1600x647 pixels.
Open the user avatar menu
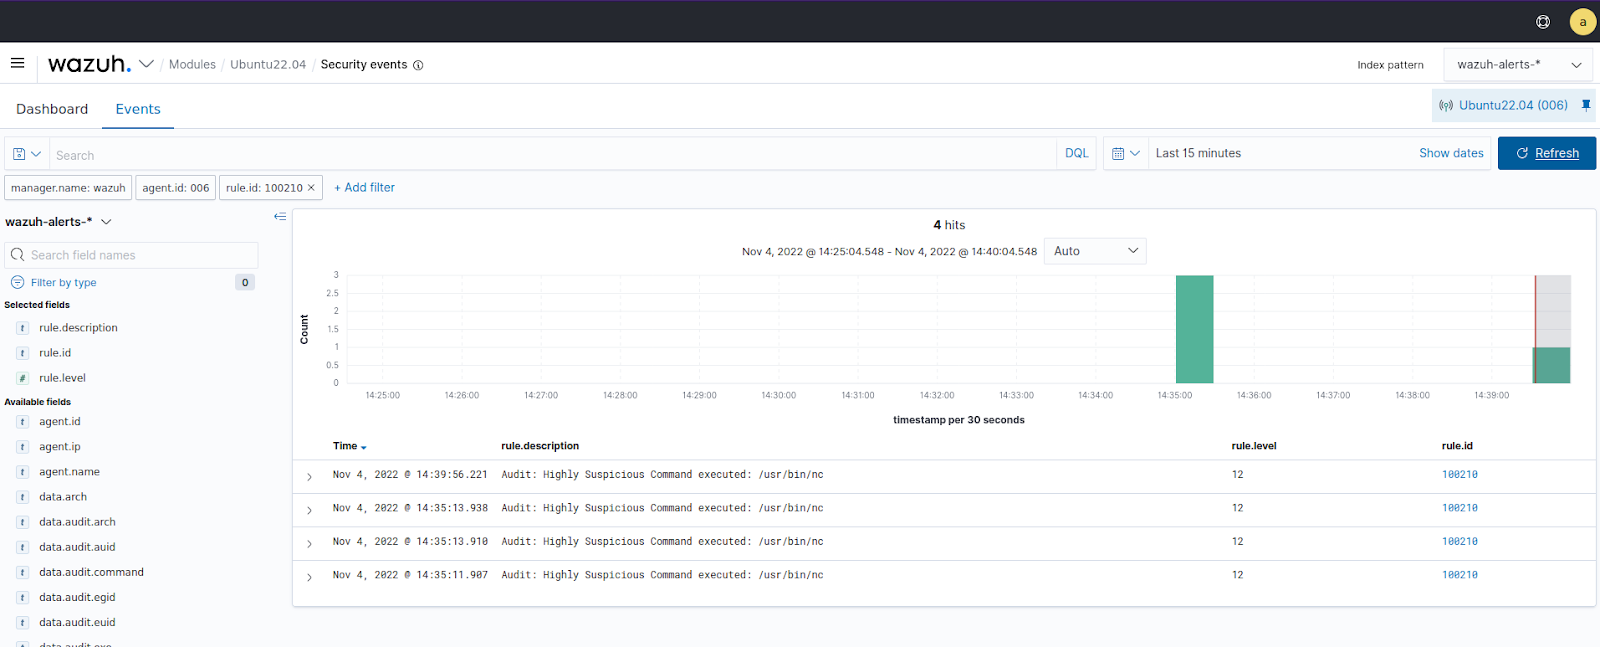[x=1582, y=22]
